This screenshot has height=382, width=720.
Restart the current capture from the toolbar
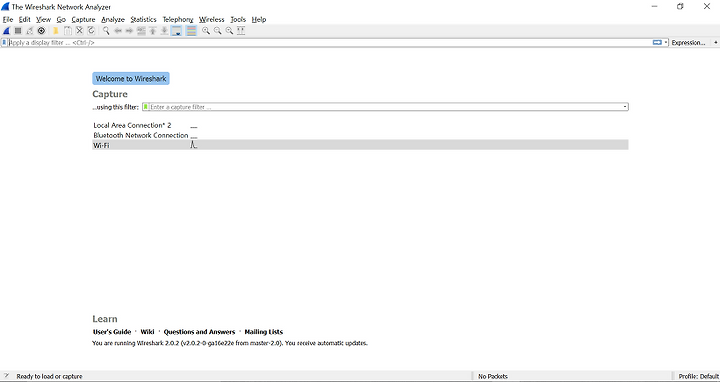pyautogui.click(x=29, y=31)
